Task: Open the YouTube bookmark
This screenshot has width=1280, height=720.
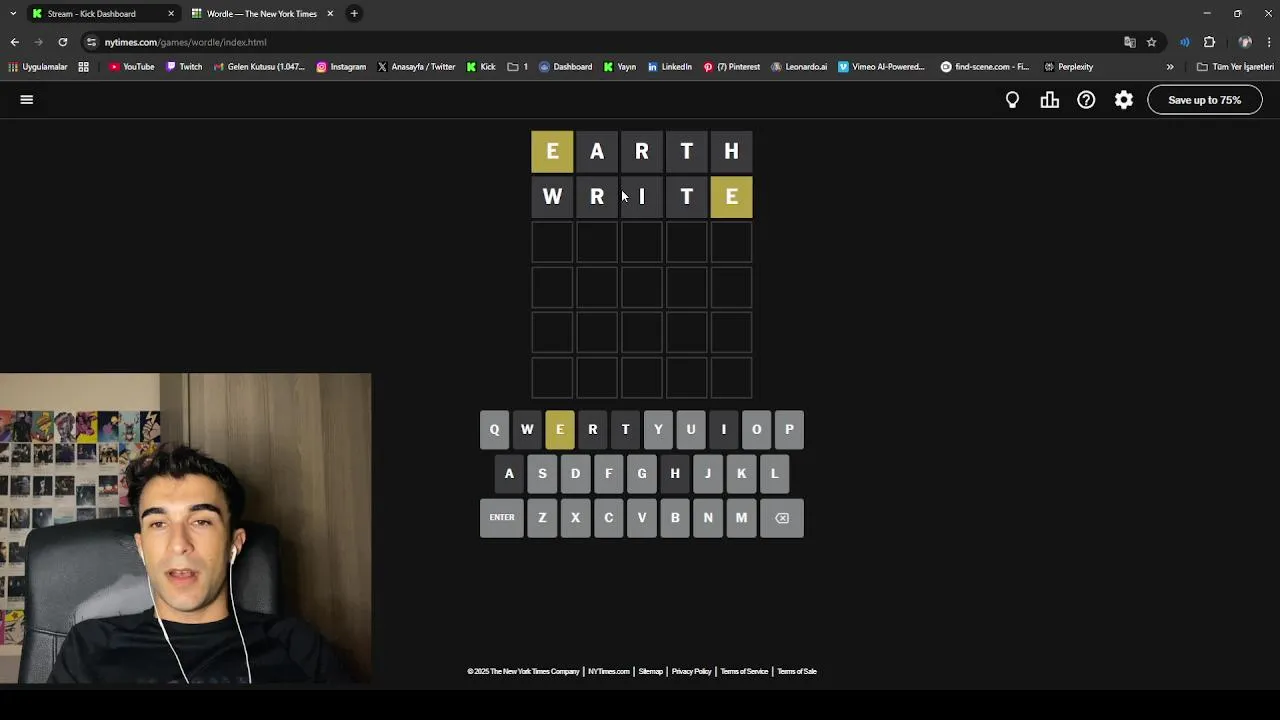Action: tap(132, 67)
